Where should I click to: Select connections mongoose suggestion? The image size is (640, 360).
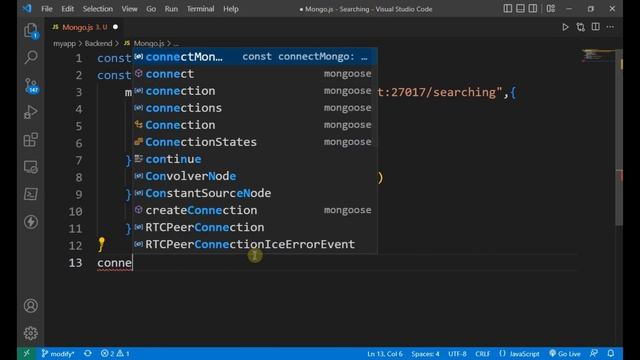click(255, 108)
